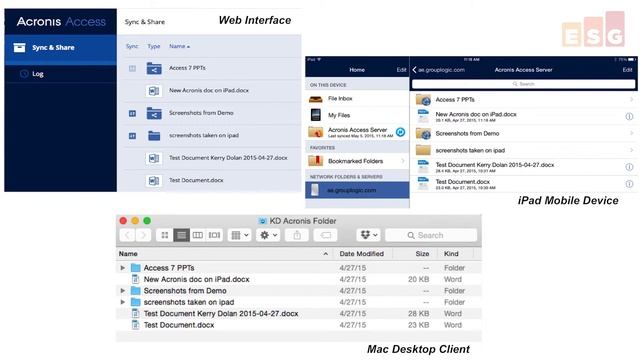Open Finder action gear menu
Screen dimensions: 640x360
click(x=268, y=235)
